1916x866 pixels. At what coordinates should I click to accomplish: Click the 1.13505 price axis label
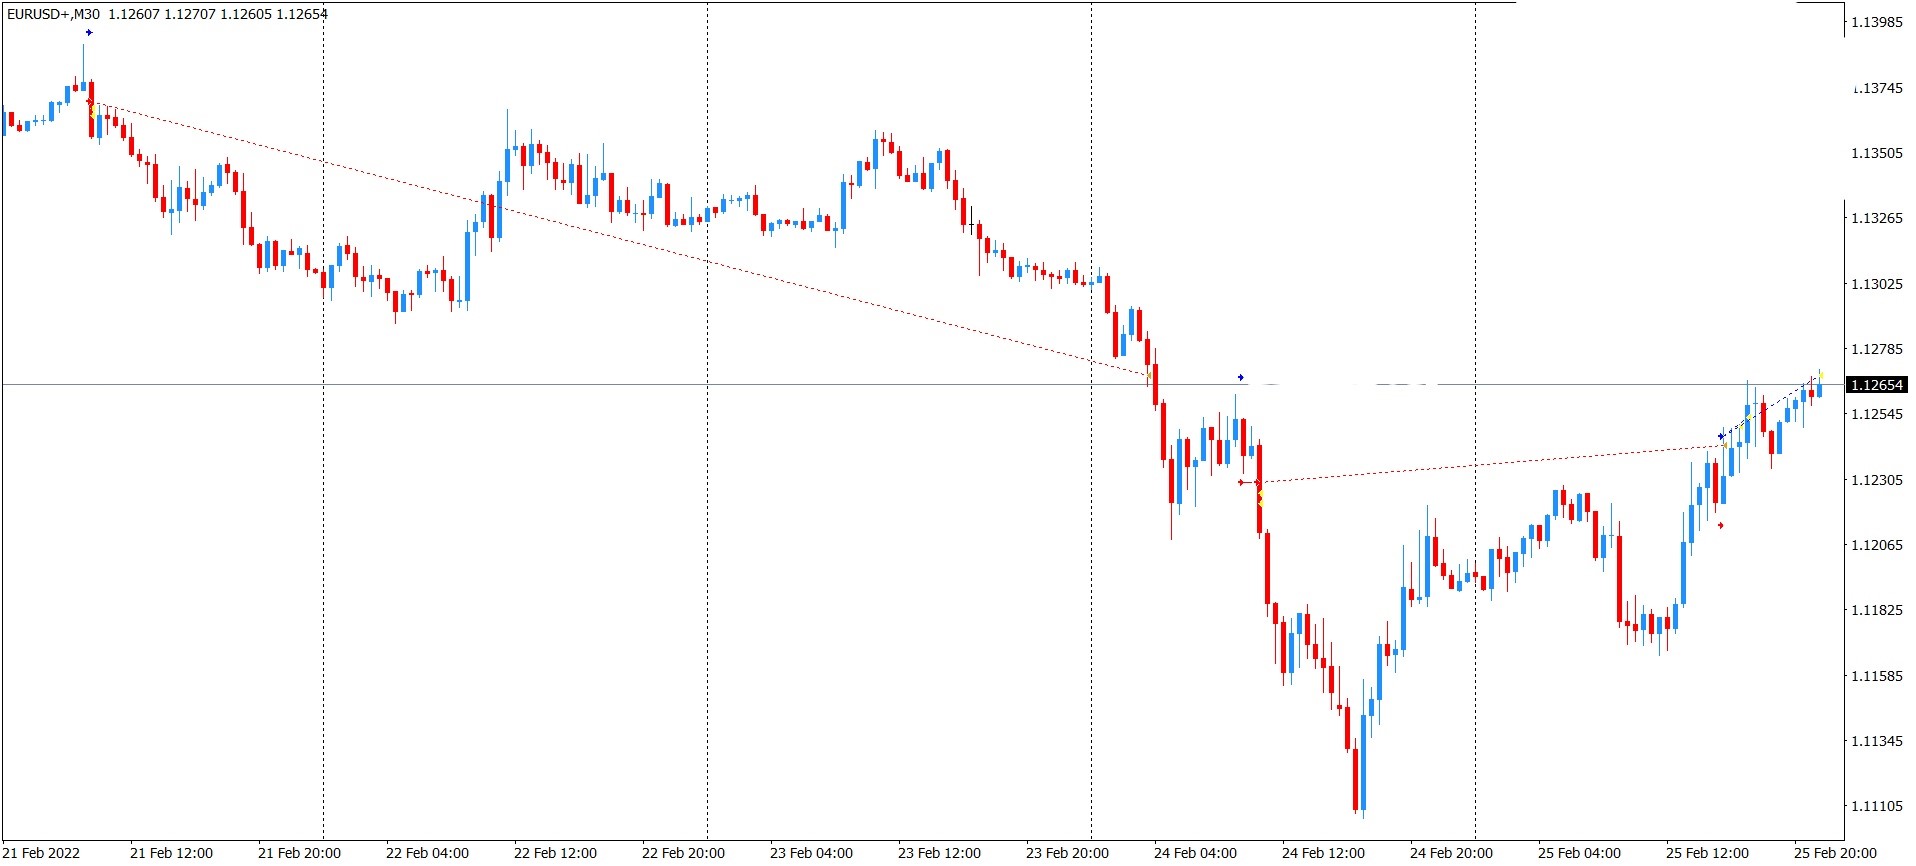coord(1877,153)
